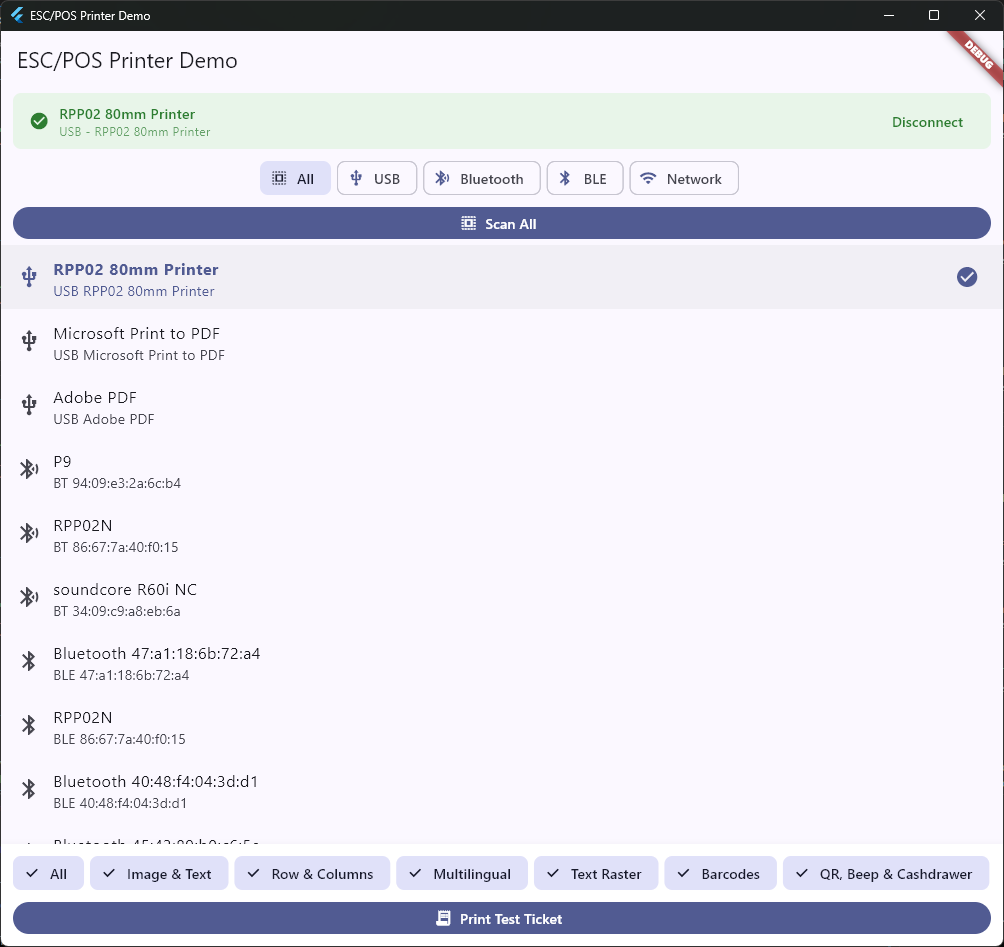Filter devices by Network
The image size is (1004, 947).
684,179
